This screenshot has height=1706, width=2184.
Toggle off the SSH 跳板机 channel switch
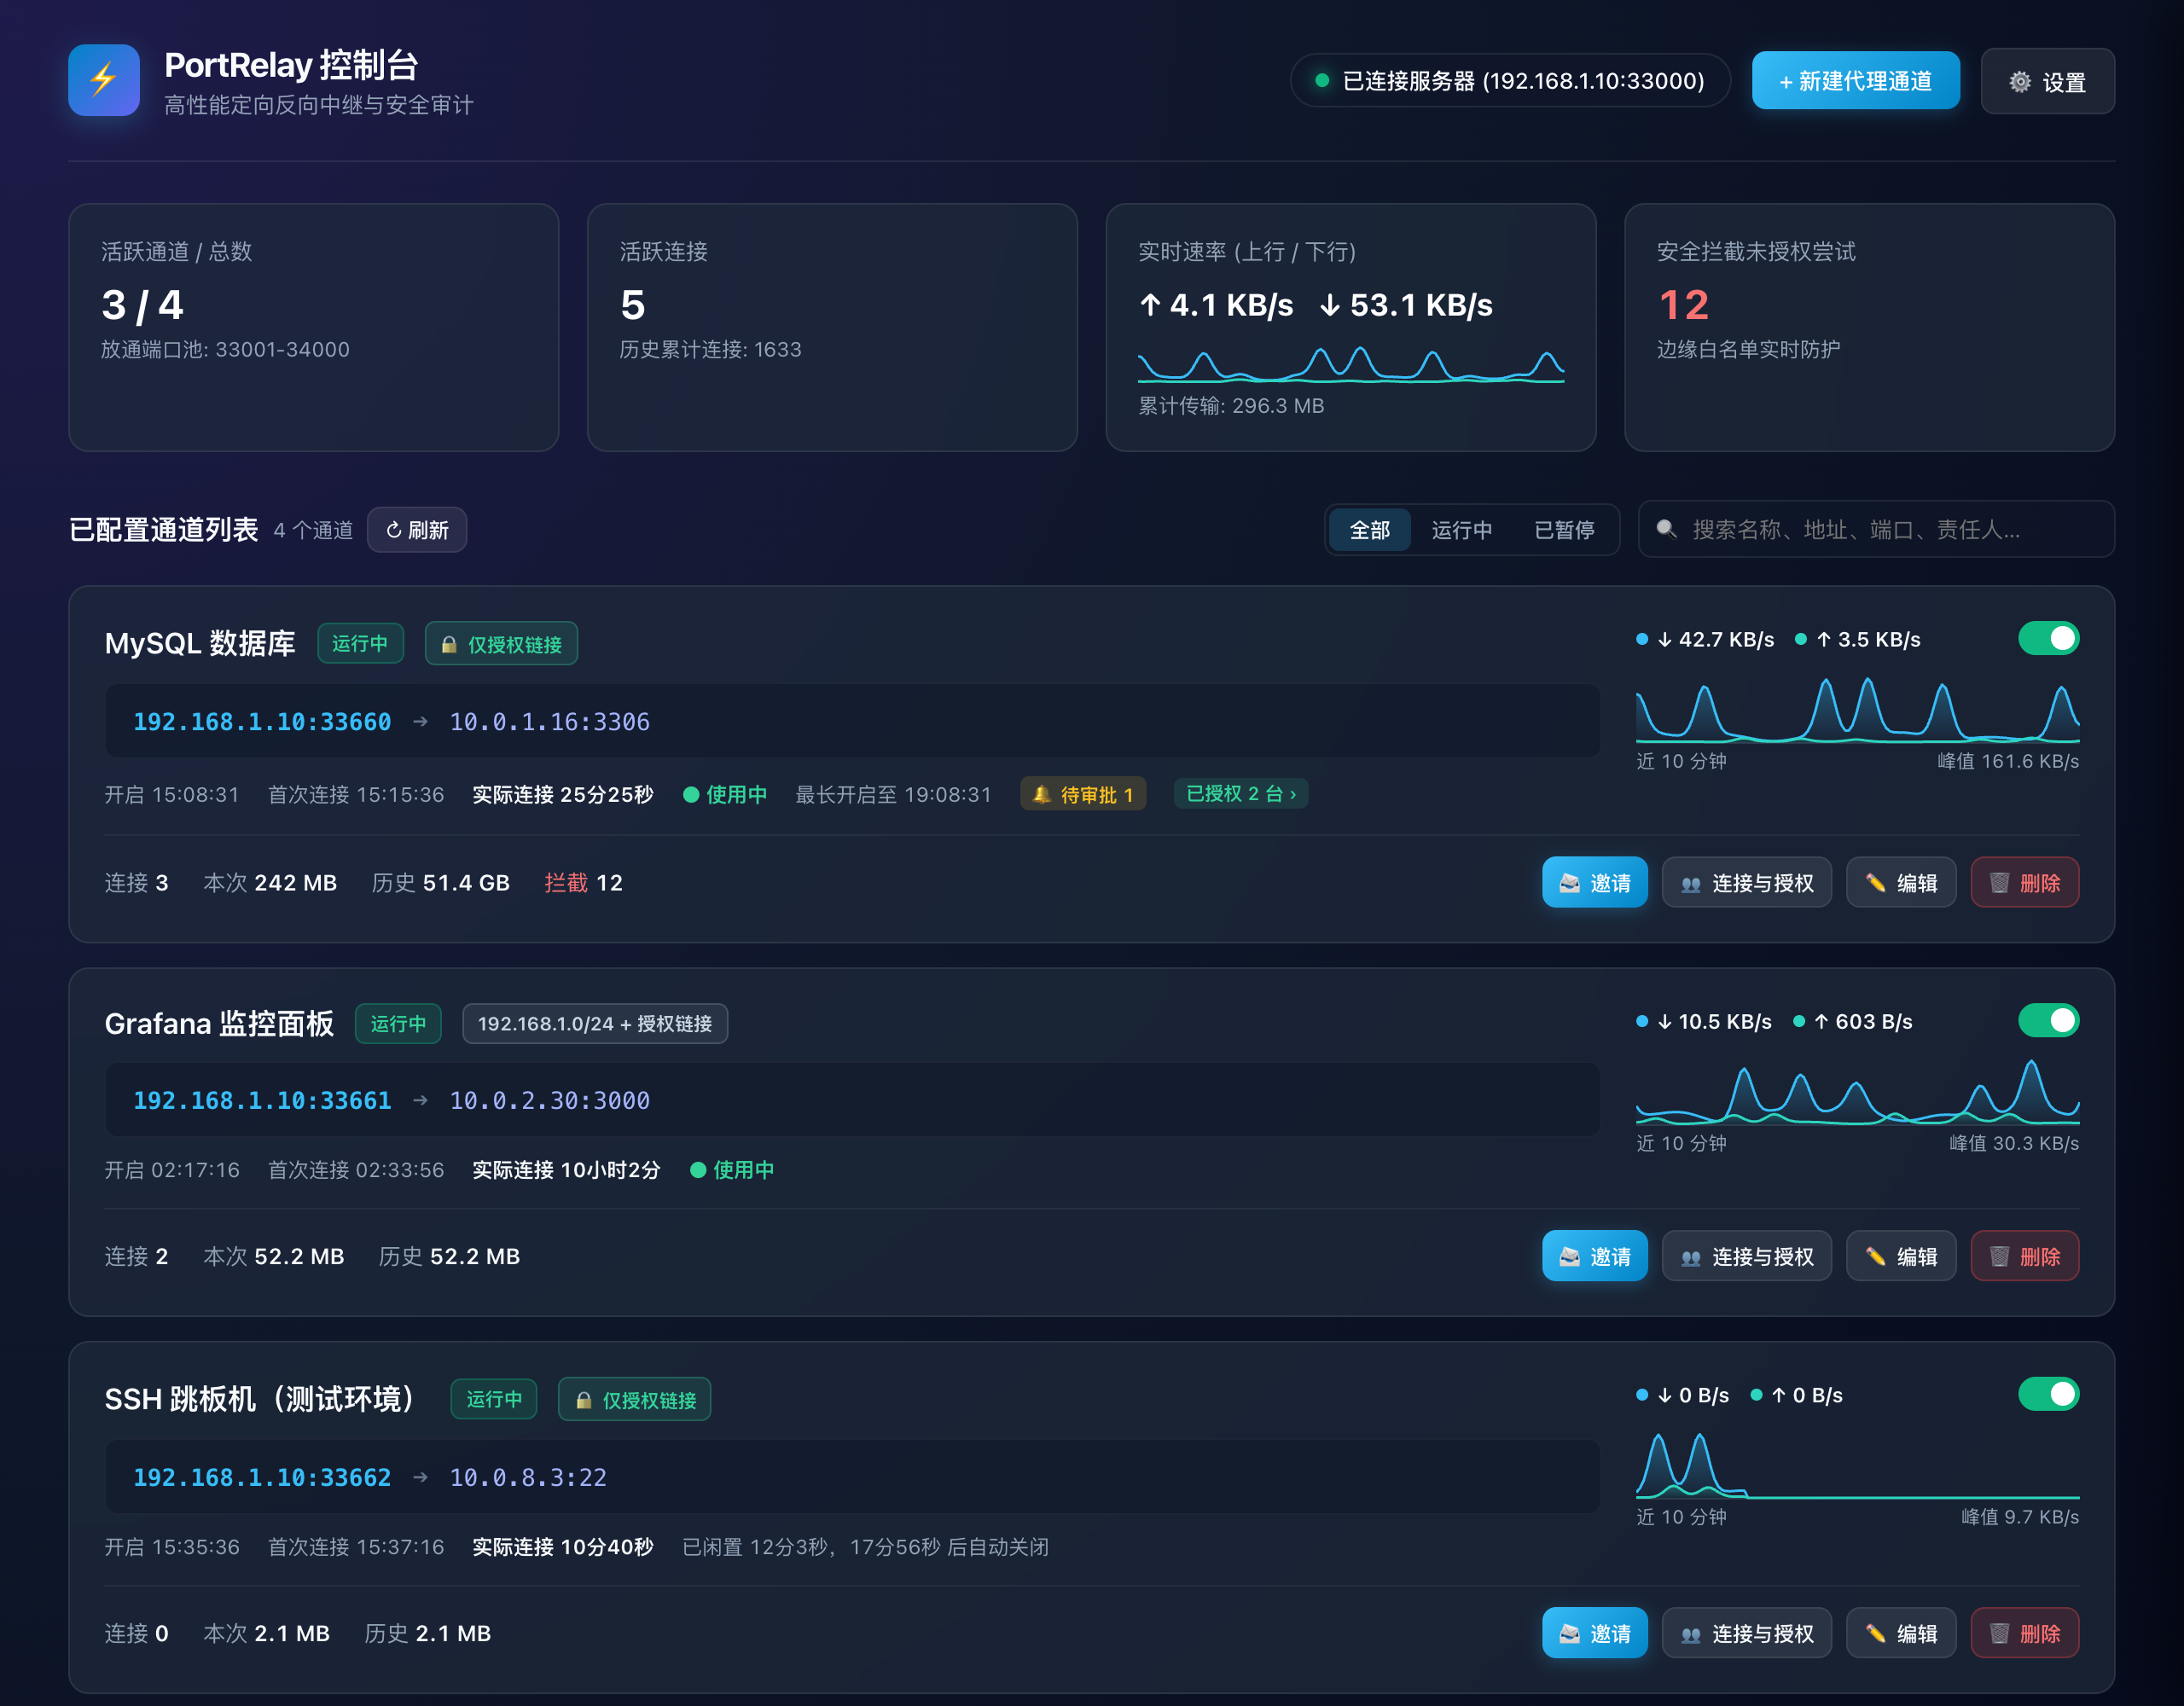2048,1395
